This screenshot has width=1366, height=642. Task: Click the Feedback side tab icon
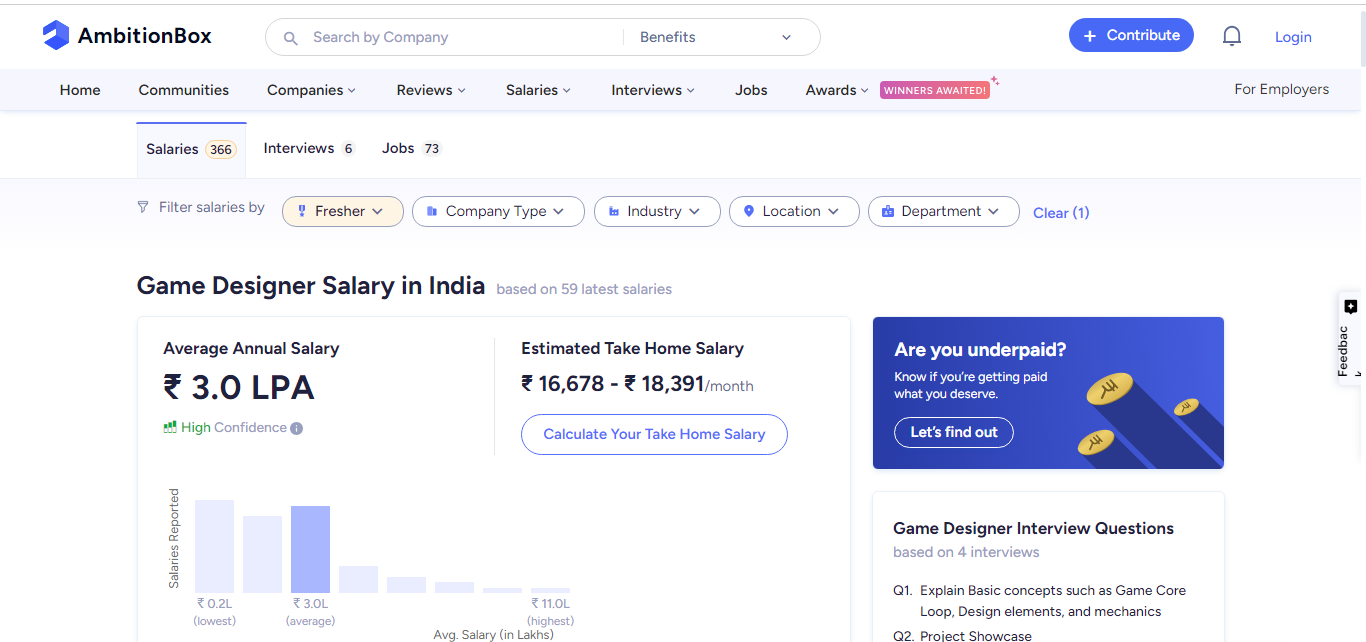pyautogui.click(x=1350, y=307)
